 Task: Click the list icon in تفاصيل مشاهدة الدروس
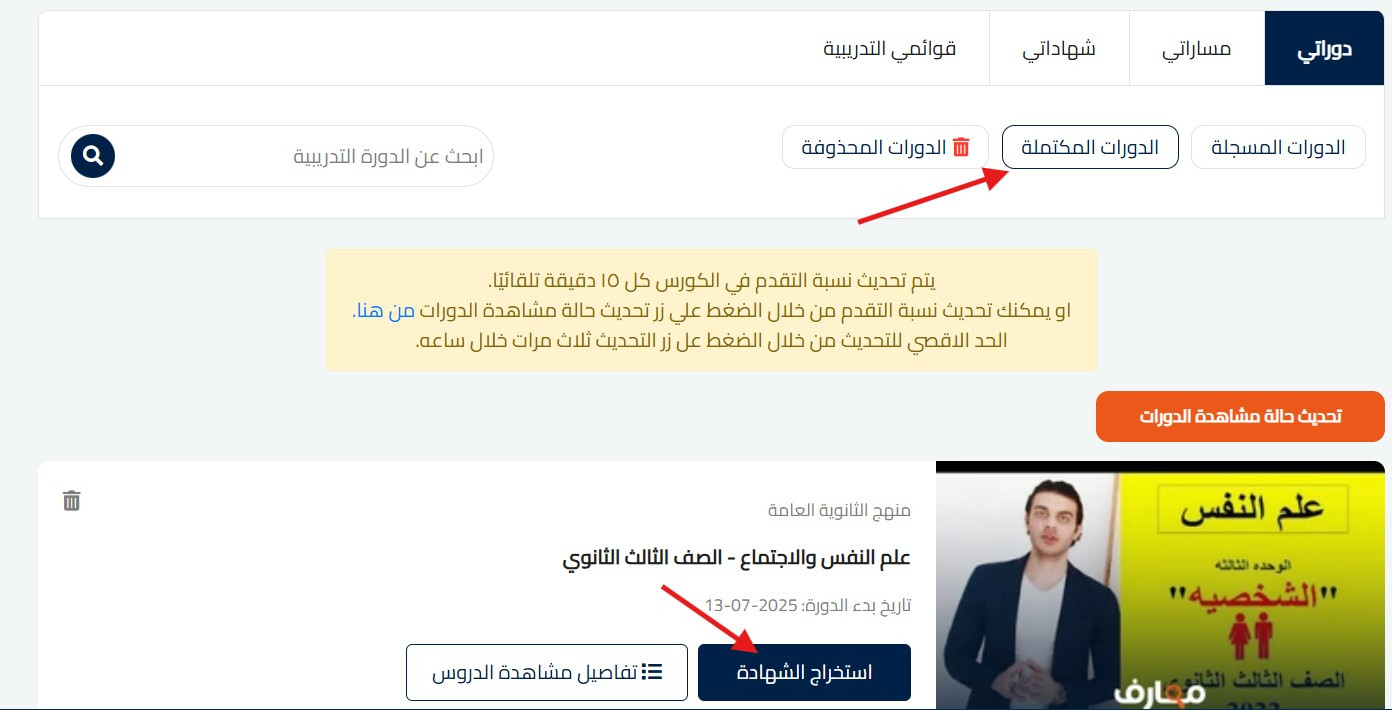point(653,672)
